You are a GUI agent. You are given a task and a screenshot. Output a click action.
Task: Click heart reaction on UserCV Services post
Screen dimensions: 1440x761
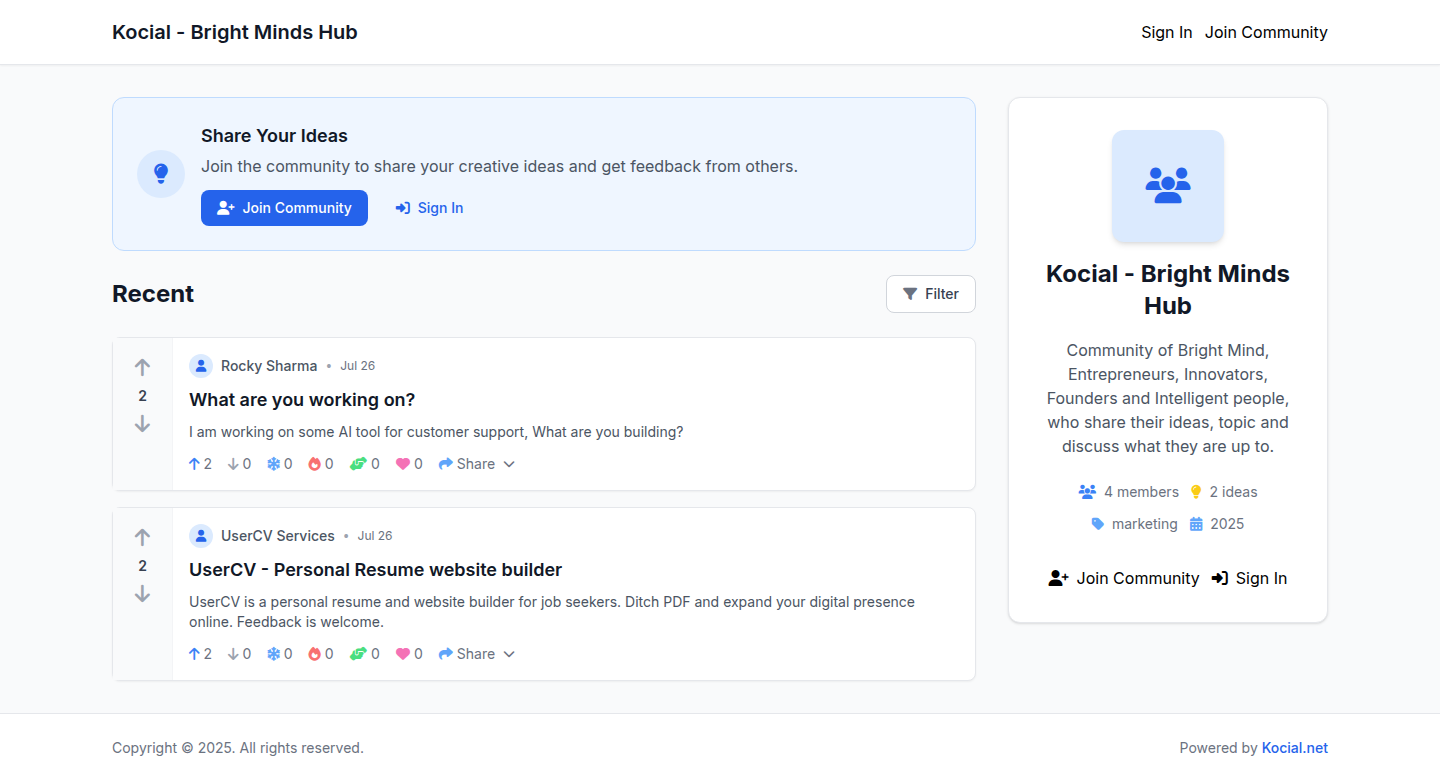click(409, 654)
